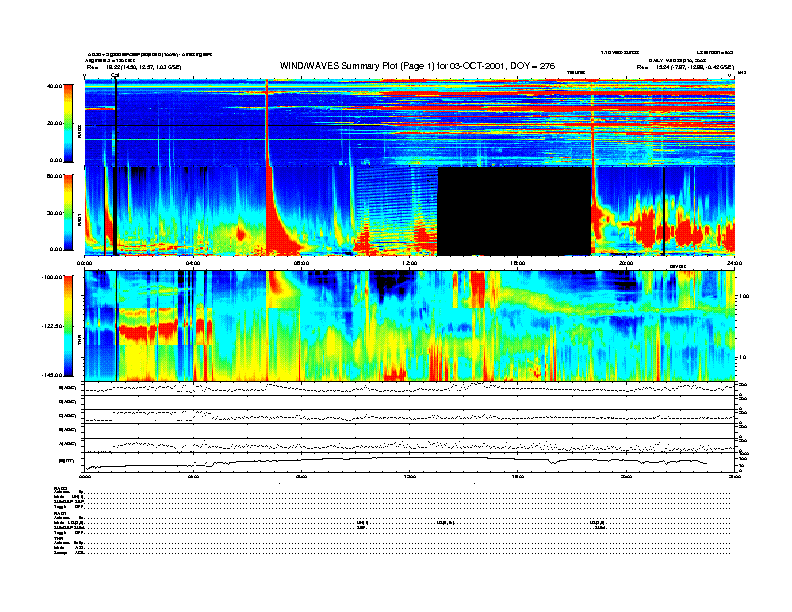
Task: Select the 'Cal' marker above the RAD2 panel
Action: click(x=115, y=75)
